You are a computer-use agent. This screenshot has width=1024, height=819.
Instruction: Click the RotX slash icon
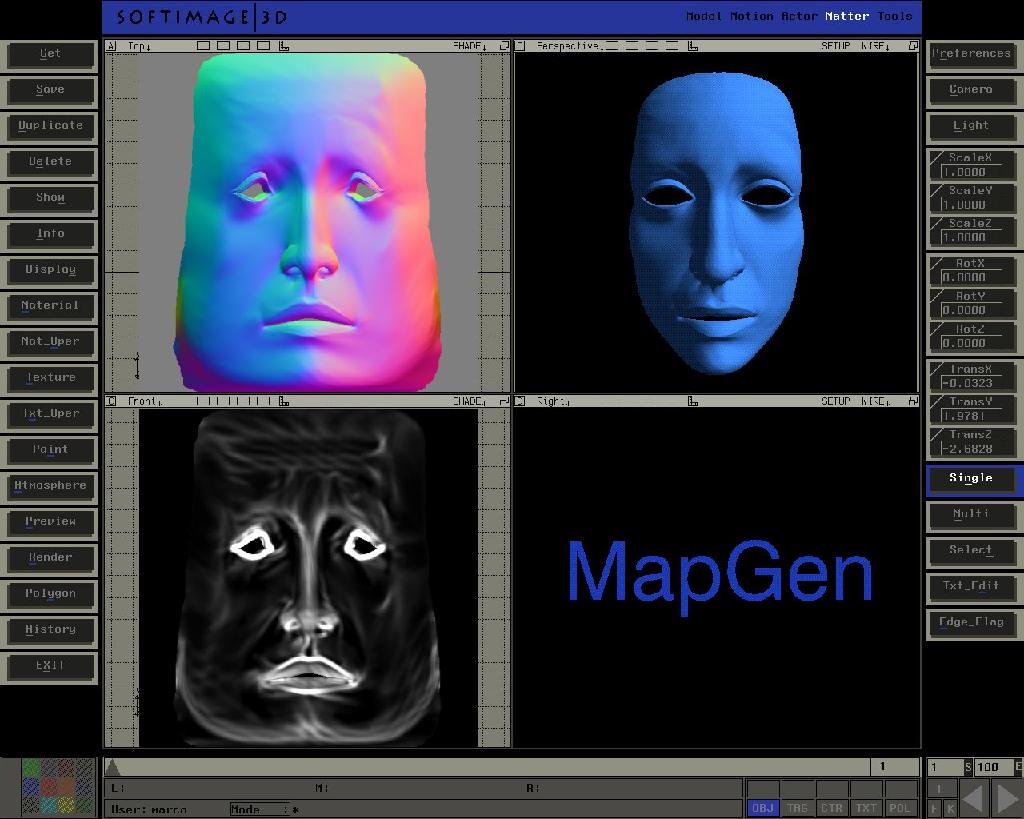tap(937, 263)
